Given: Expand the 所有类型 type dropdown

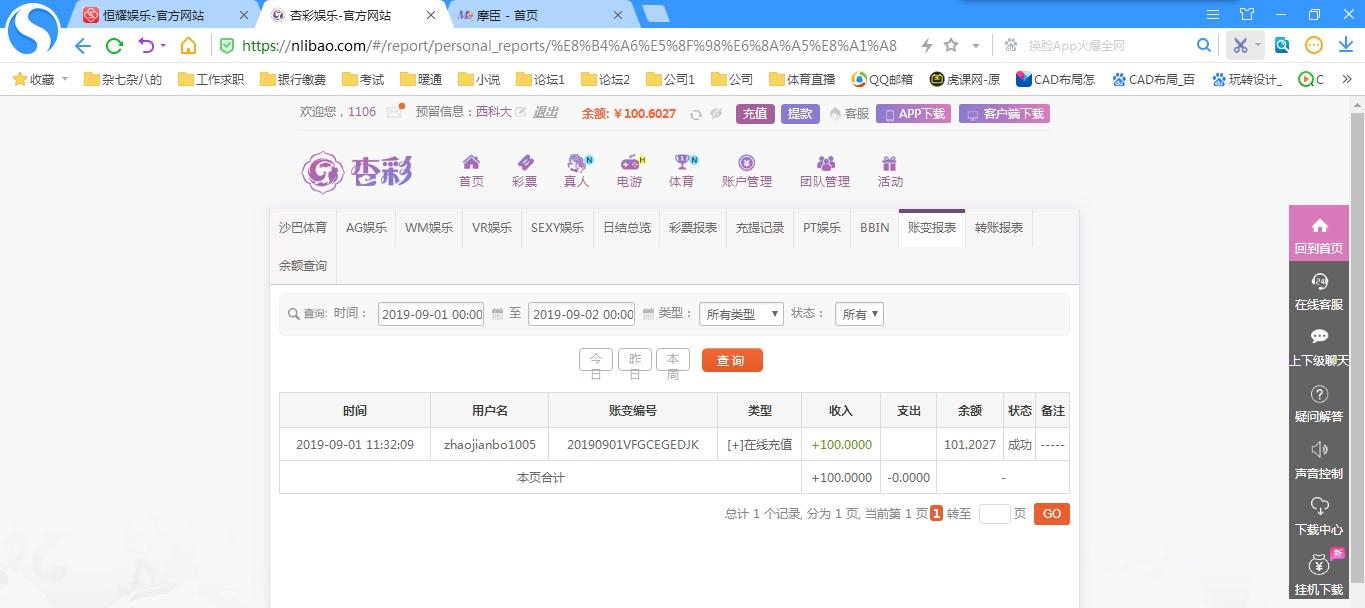Looking at the screenshot, I should tap(741, 314).
